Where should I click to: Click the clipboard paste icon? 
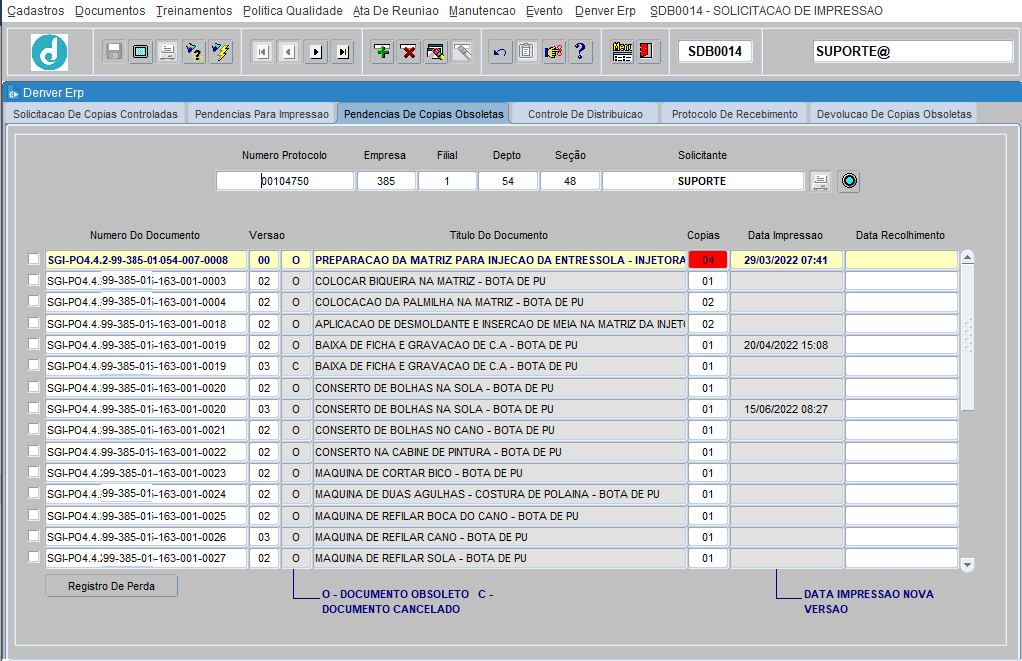[x=527, y=51]
